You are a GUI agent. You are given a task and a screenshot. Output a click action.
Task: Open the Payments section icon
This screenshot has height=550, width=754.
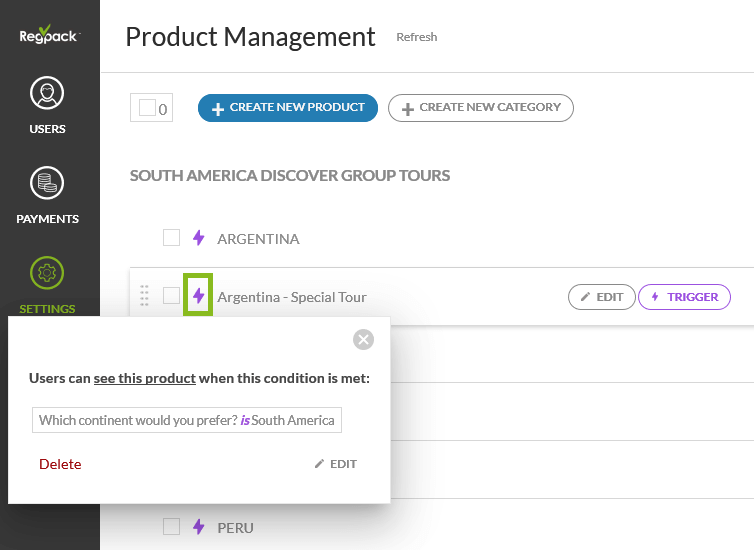coord(47,184)
